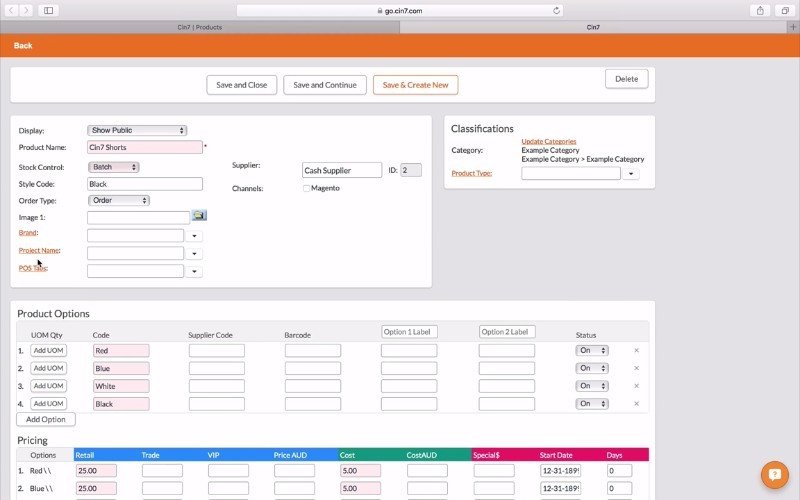Click Cost field for Blue pricing row
800x500 pixels.
click(360, 488)
